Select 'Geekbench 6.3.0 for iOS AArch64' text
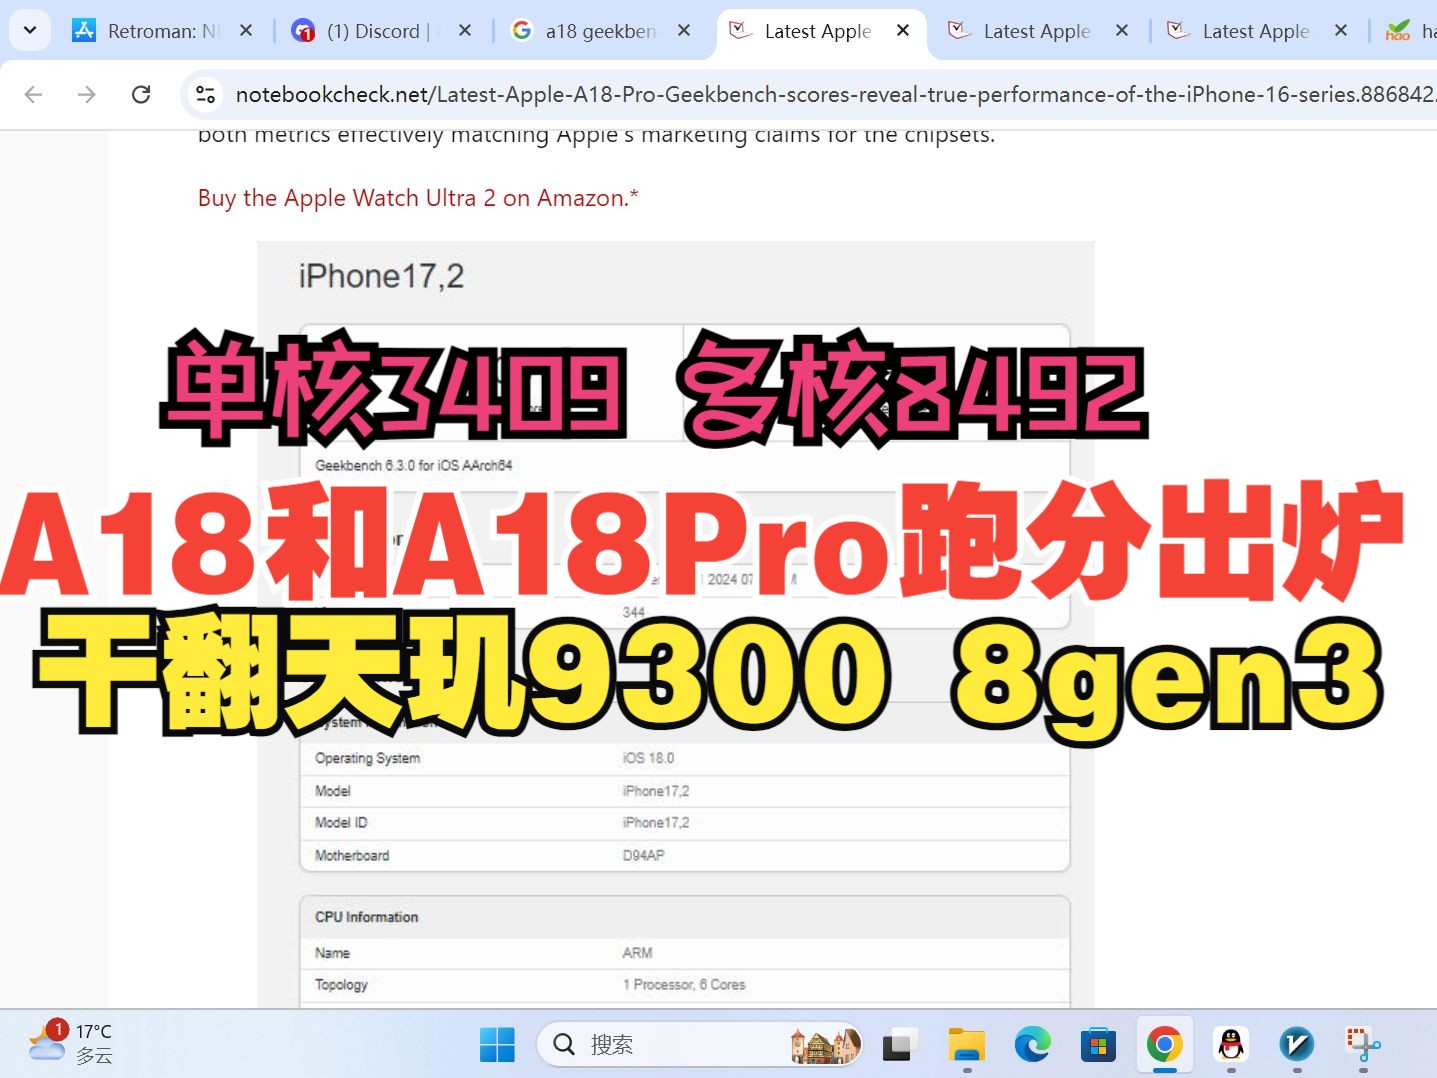Image resolution: width=1437 pixels, height=1078 pixels. (413, 465)
